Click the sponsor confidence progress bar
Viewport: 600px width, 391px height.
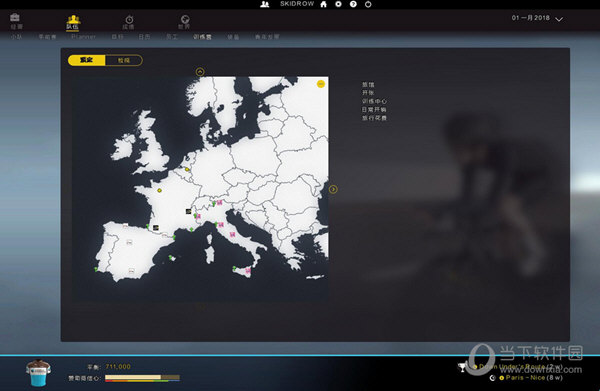click(x=142, y=378)
